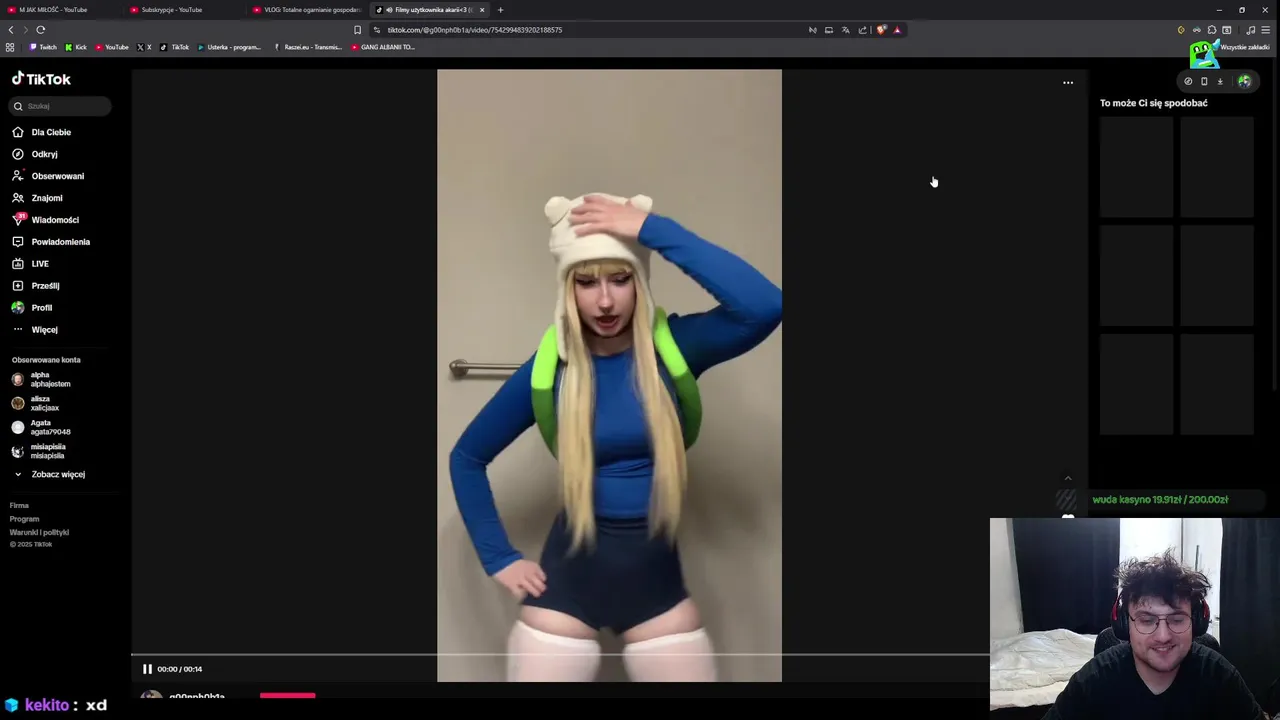Open the Dla Ciebie feed
The width and height of the screenshot is (1280, 720).
pyautogui.click(x=41, y=132)
